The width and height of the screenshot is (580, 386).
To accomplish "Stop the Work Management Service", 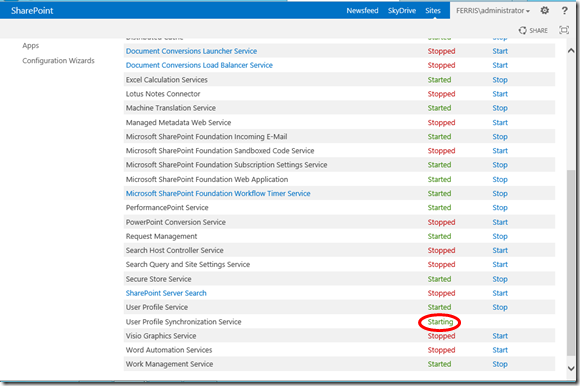I will pyautogui.click(x=500, y=364).
